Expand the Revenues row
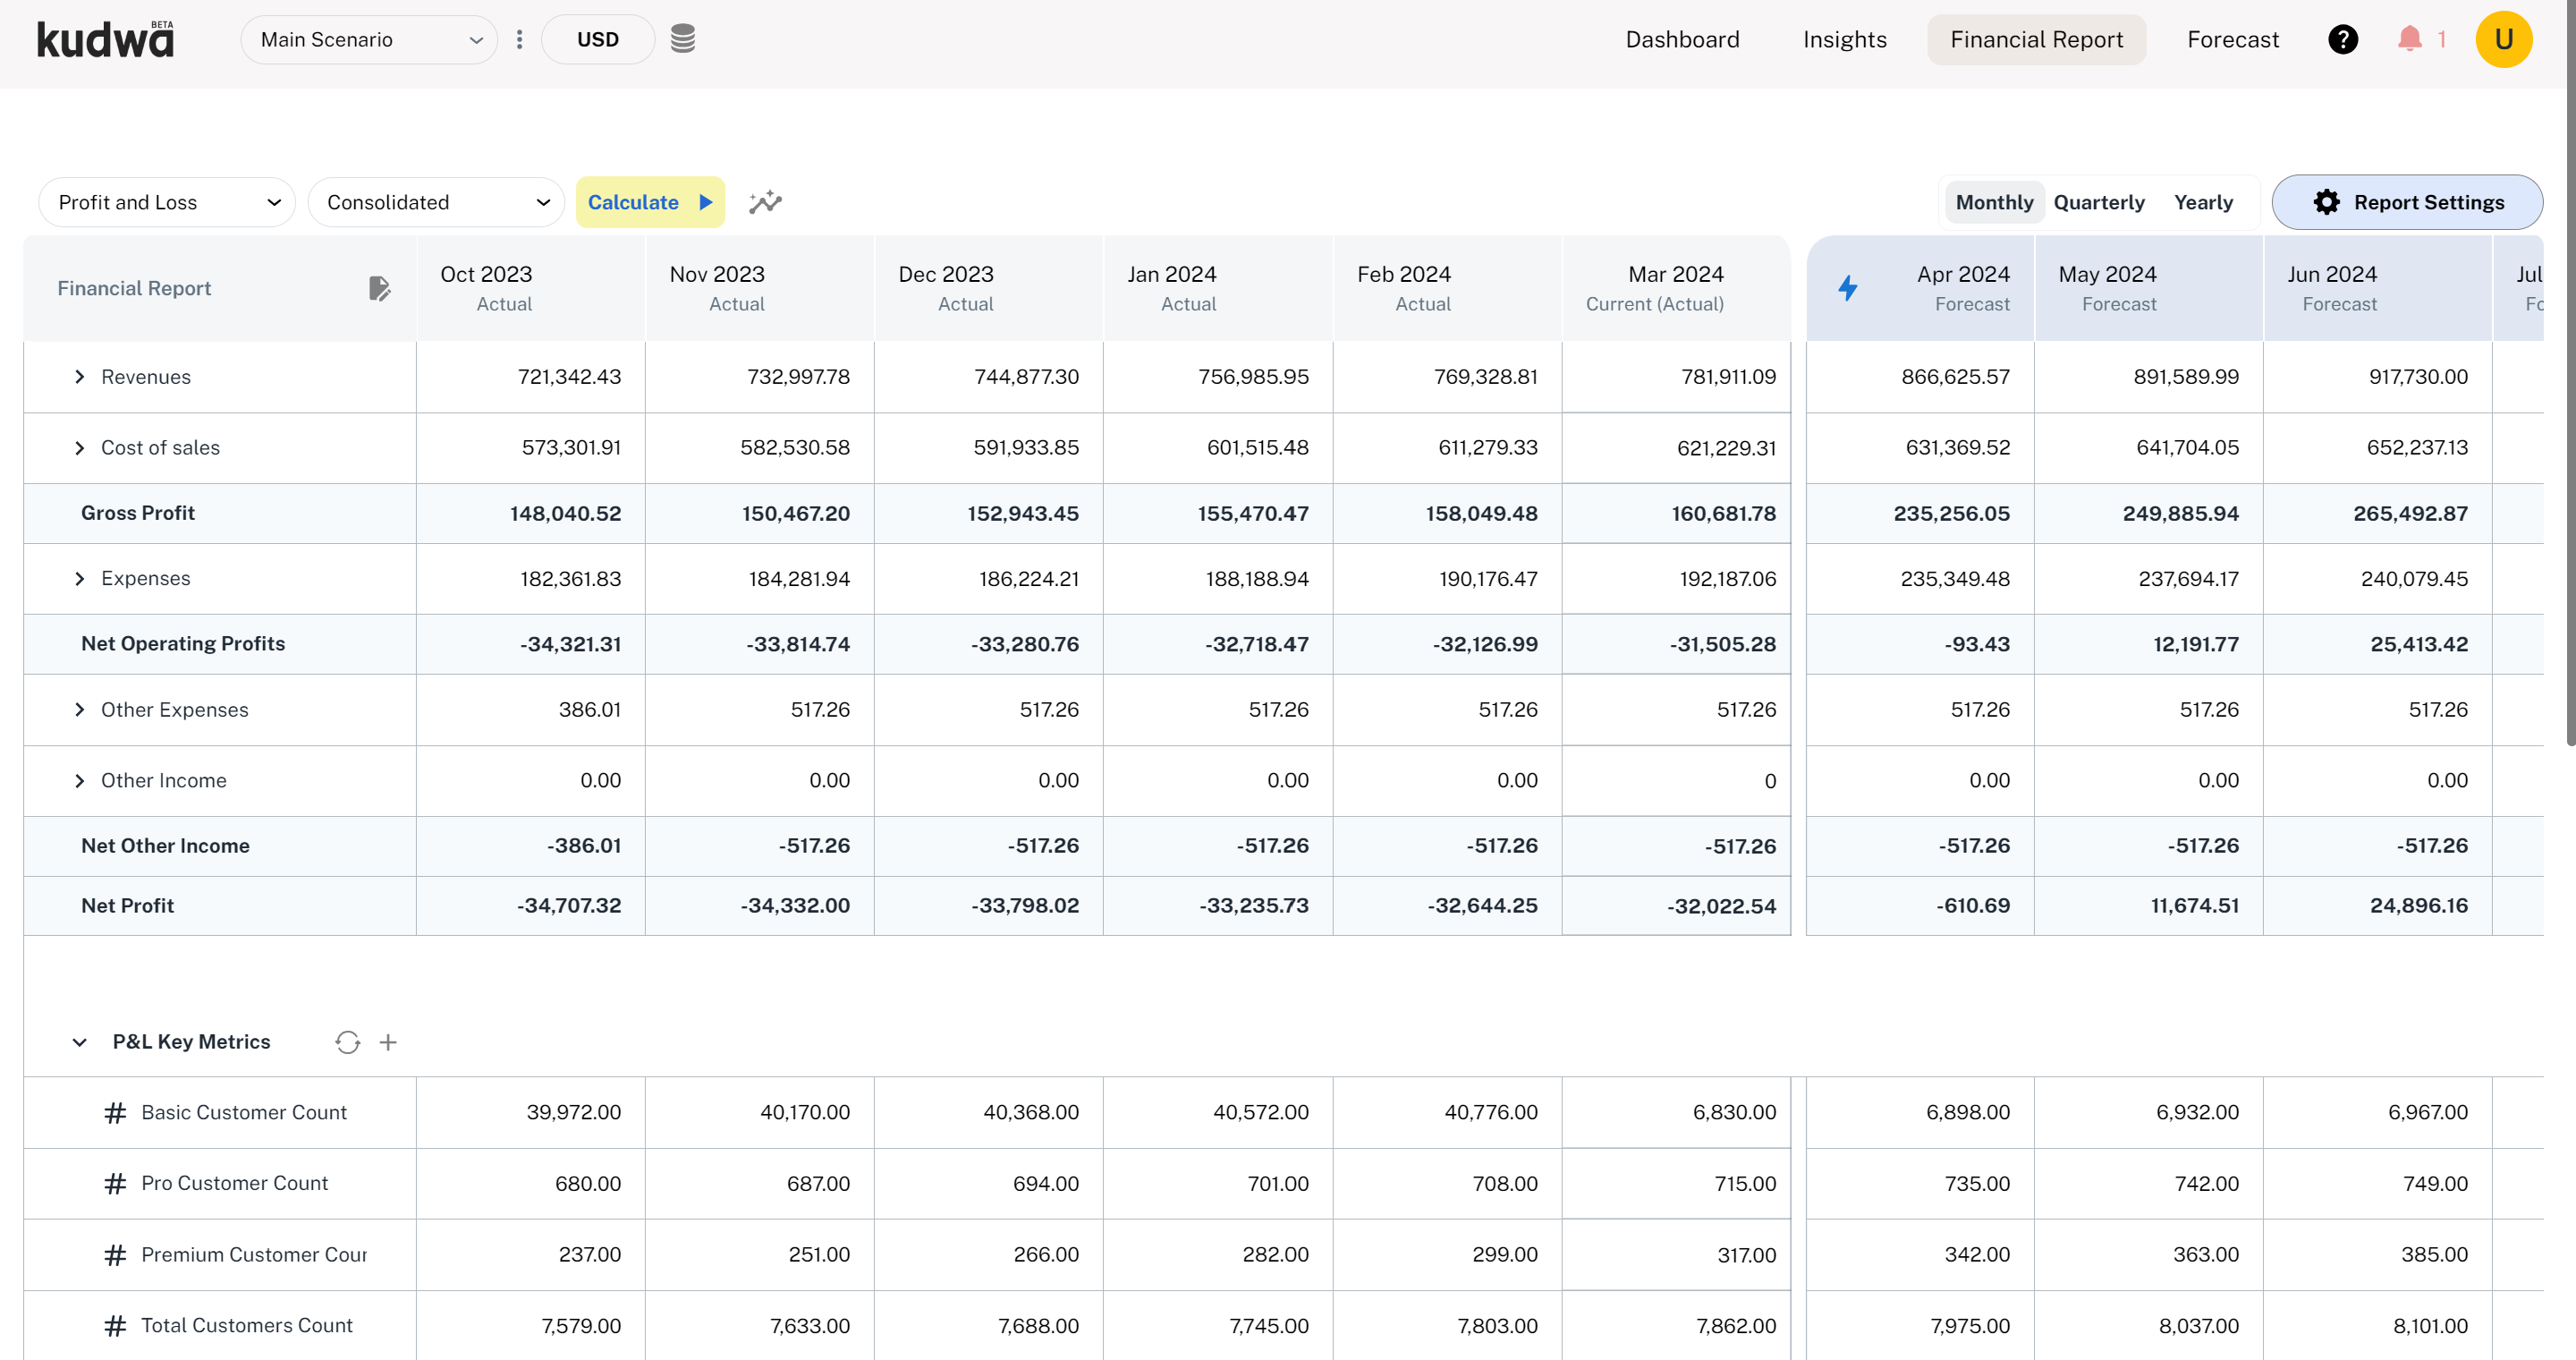Screen dimensions: 2576x1360 coord(80,377)
